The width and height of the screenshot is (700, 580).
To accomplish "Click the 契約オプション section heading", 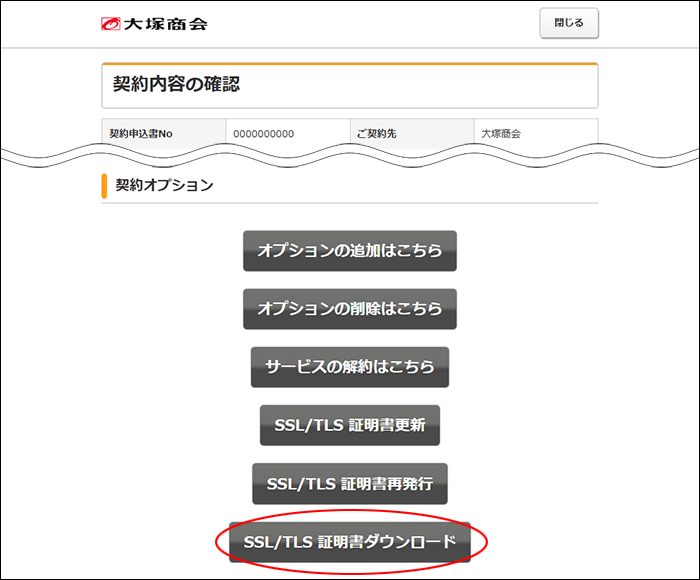I will 165,185.
